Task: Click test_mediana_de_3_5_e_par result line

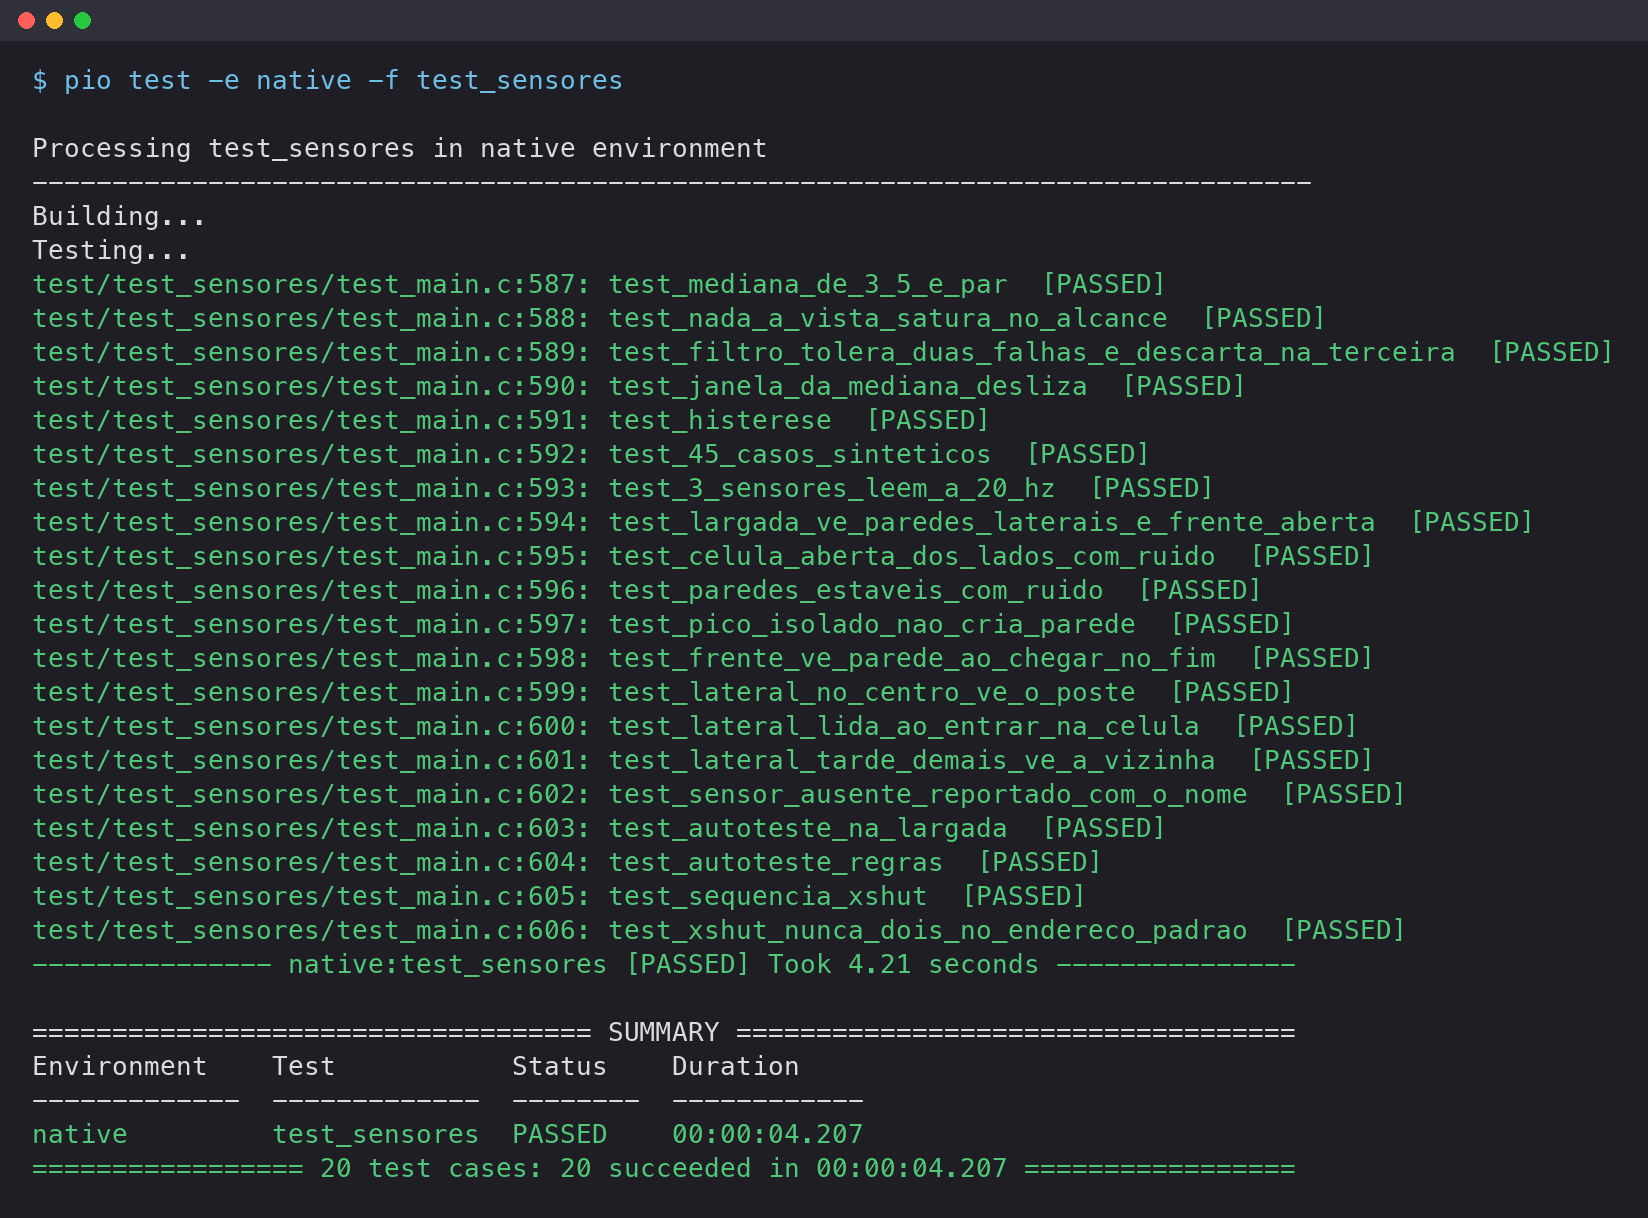Action: [x=599, y=285]
